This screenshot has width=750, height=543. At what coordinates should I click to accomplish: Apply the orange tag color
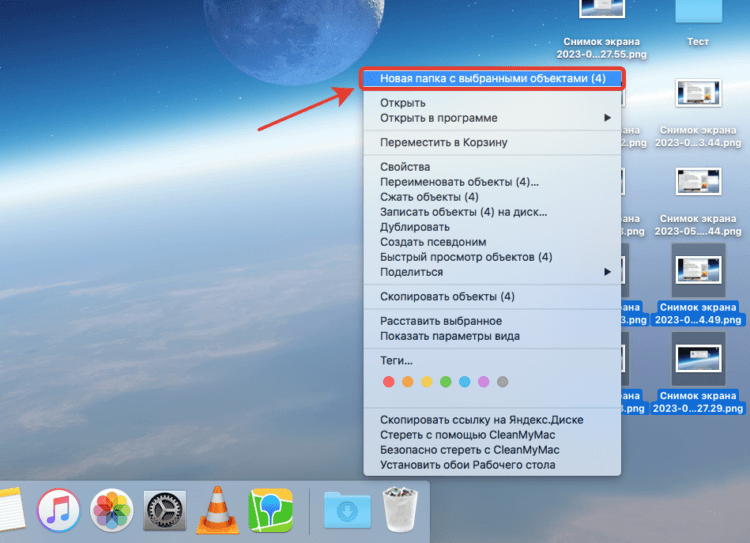408,382
